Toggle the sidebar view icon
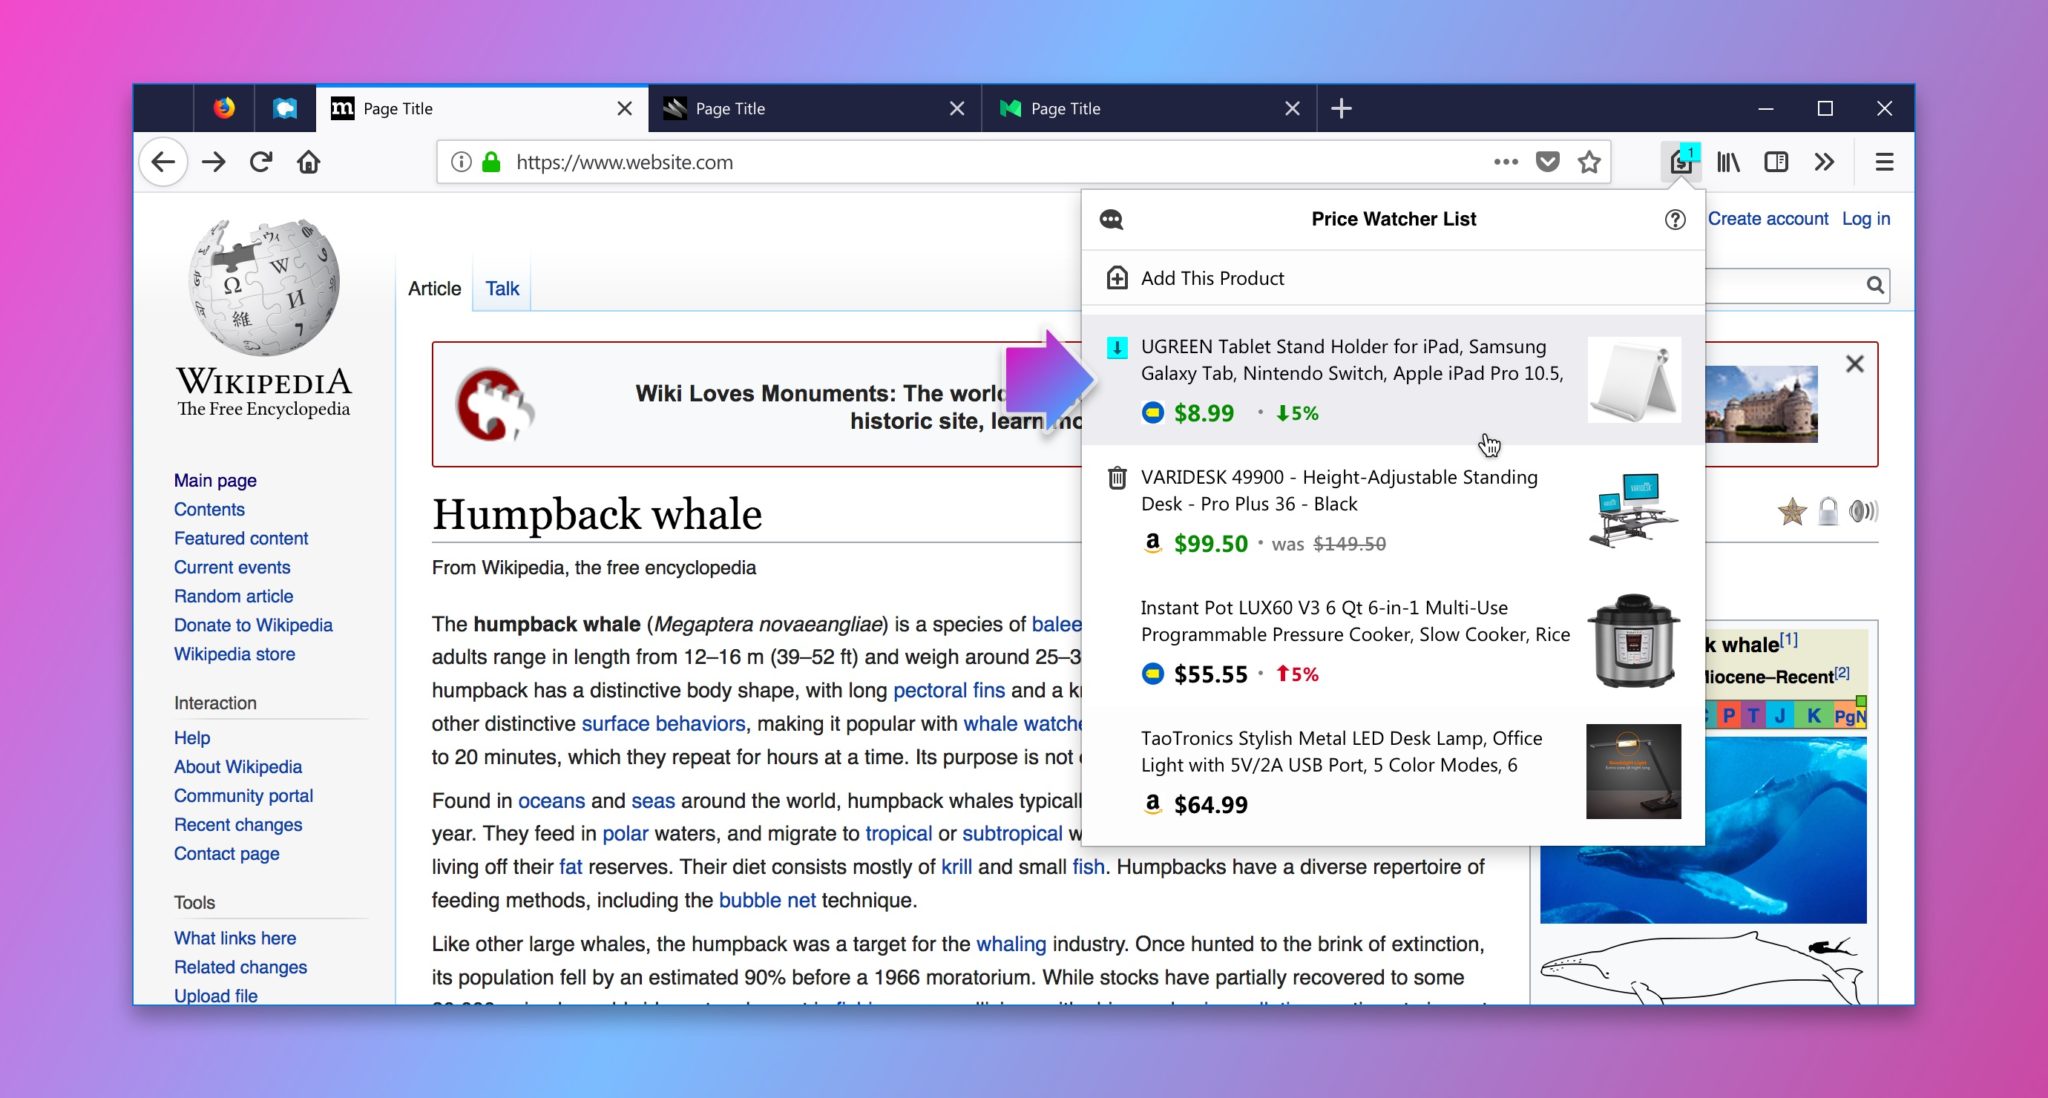Image resolution: width=2048 pixels, height=1098 pixels. [1776, 162]
